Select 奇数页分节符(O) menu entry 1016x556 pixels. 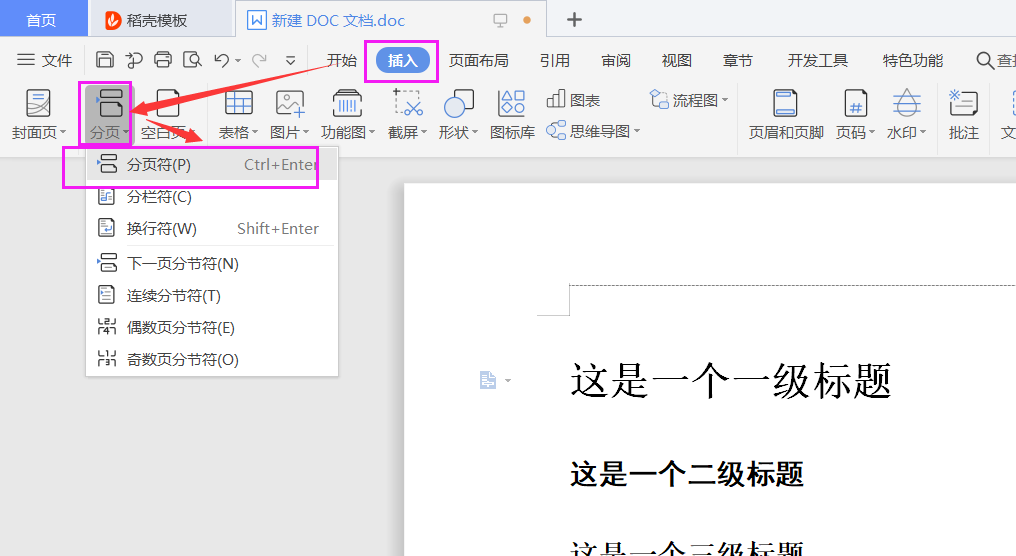coord(212,359)
